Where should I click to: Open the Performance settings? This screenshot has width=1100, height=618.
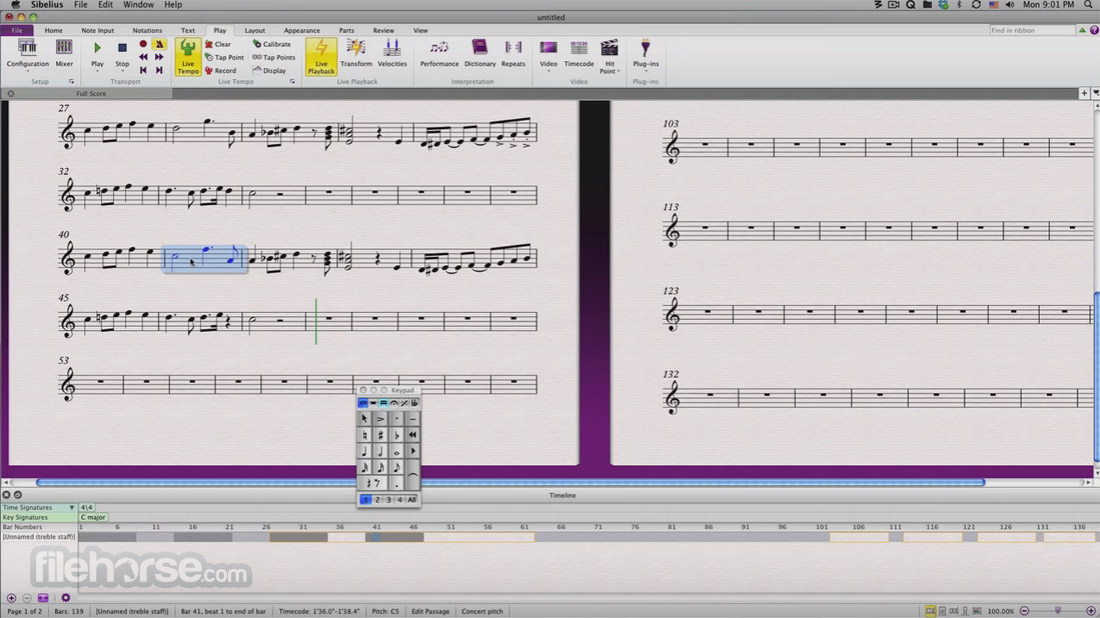(x=439, y=53)
